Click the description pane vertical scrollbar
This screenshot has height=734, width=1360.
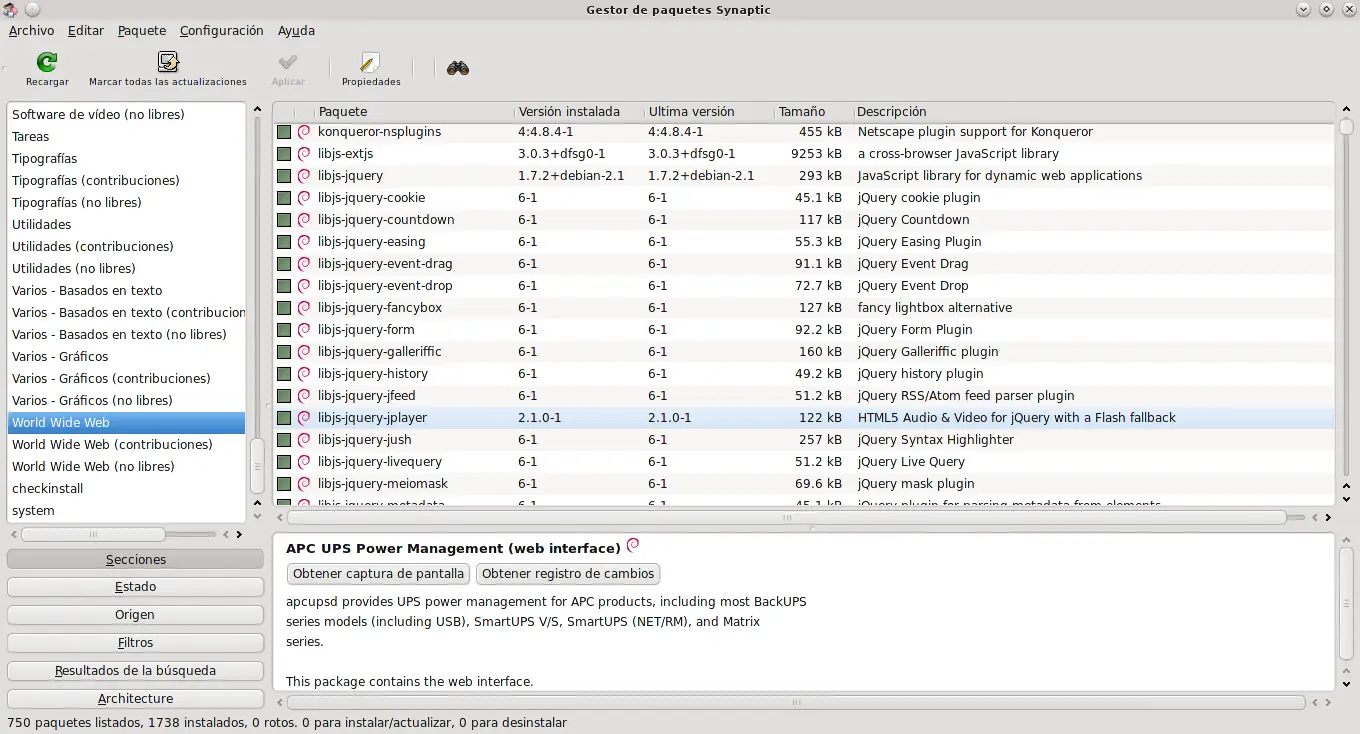point(1346,605)
